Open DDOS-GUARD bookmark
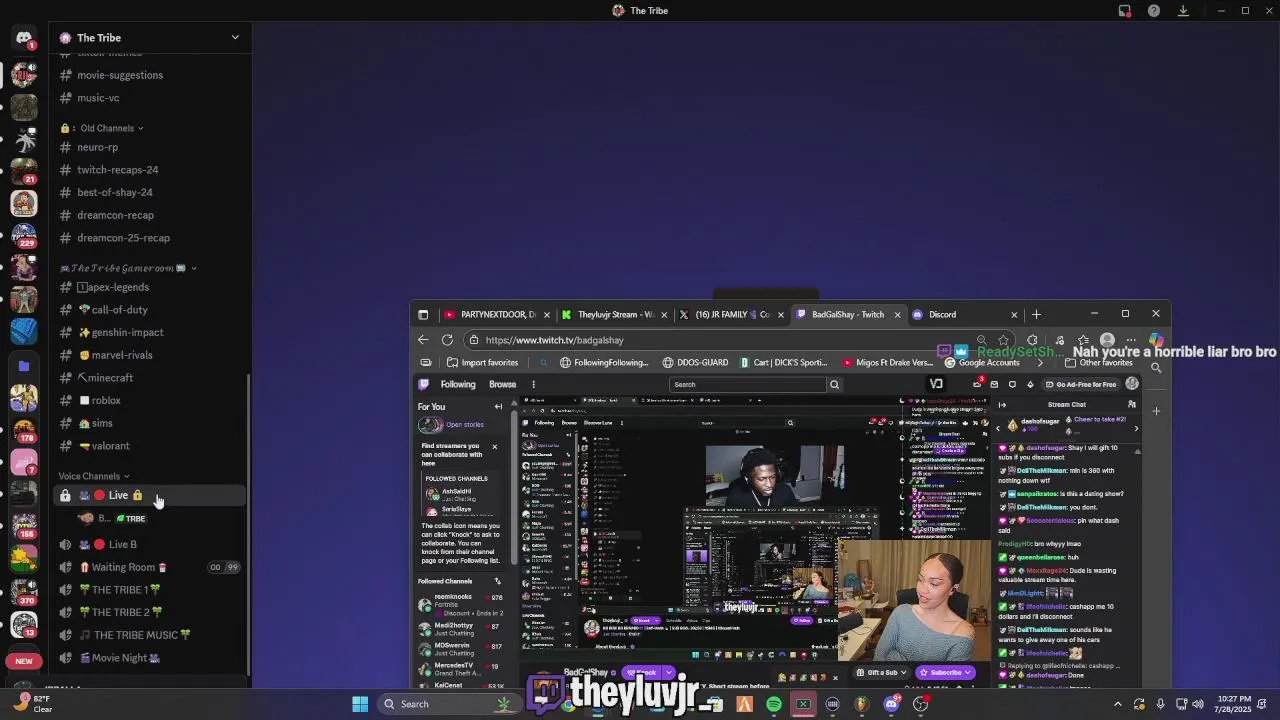The height and width of the screenshot is (720, 1280). [x=695, y=363]
